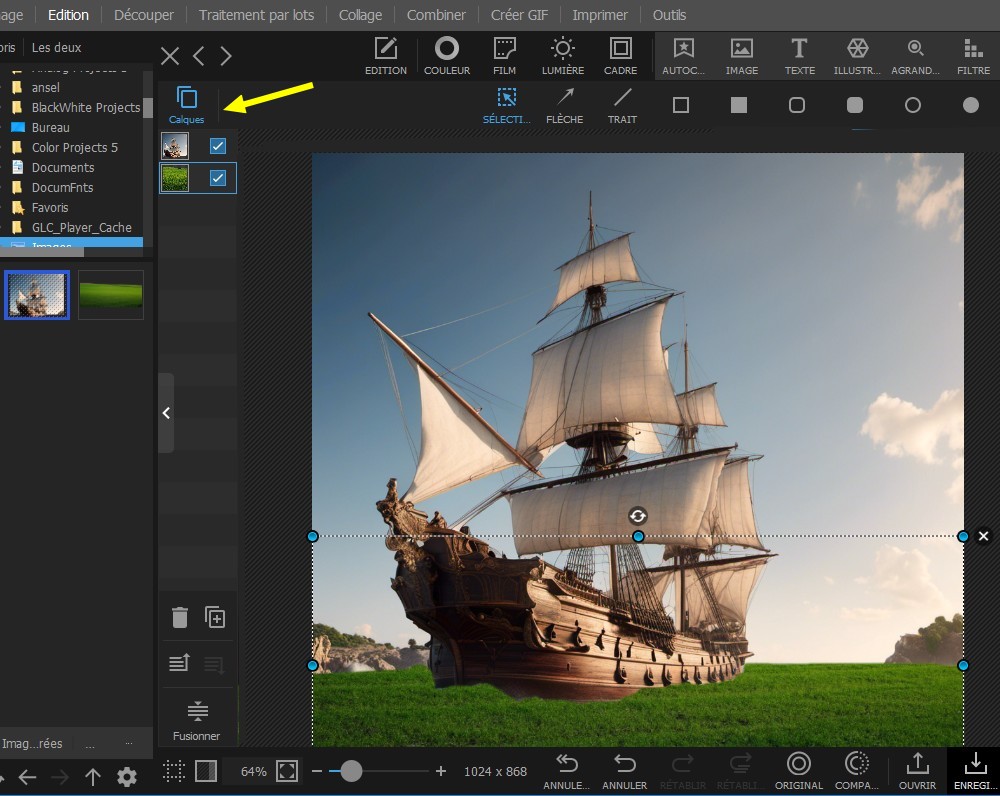Select the Les deux view option

(x=57, y=47)
